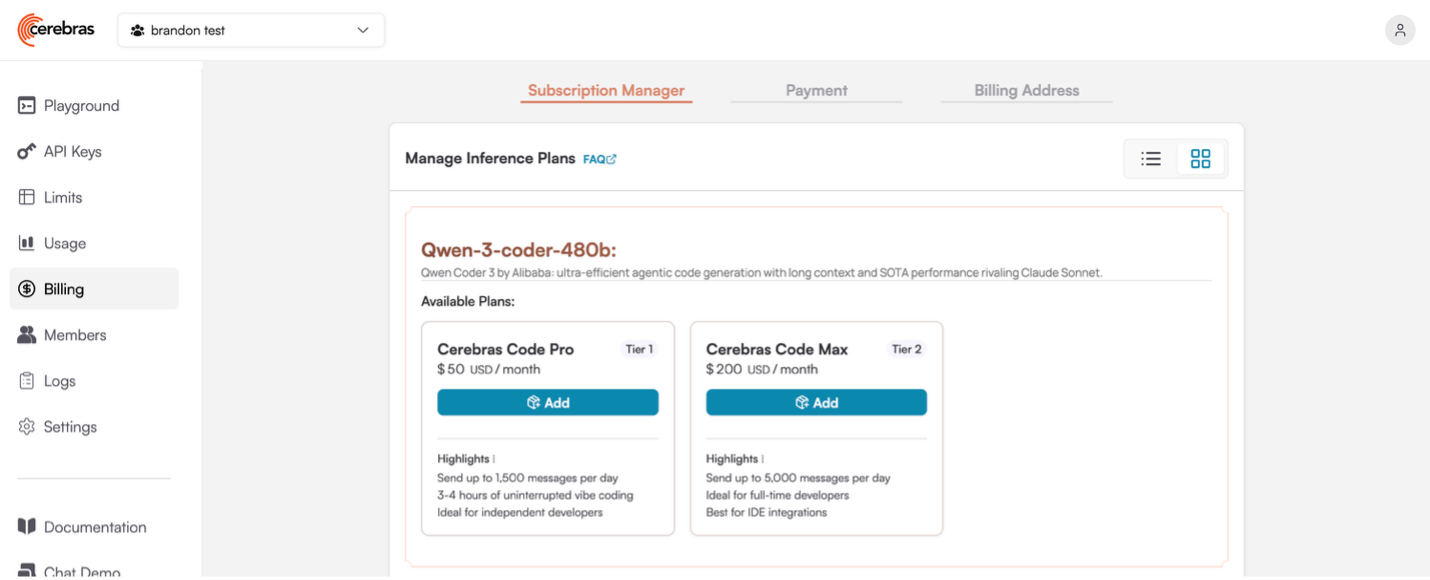Click the Cerebras logo
This screenshot has width=1430, height=580.
click(x=56, y=30)
